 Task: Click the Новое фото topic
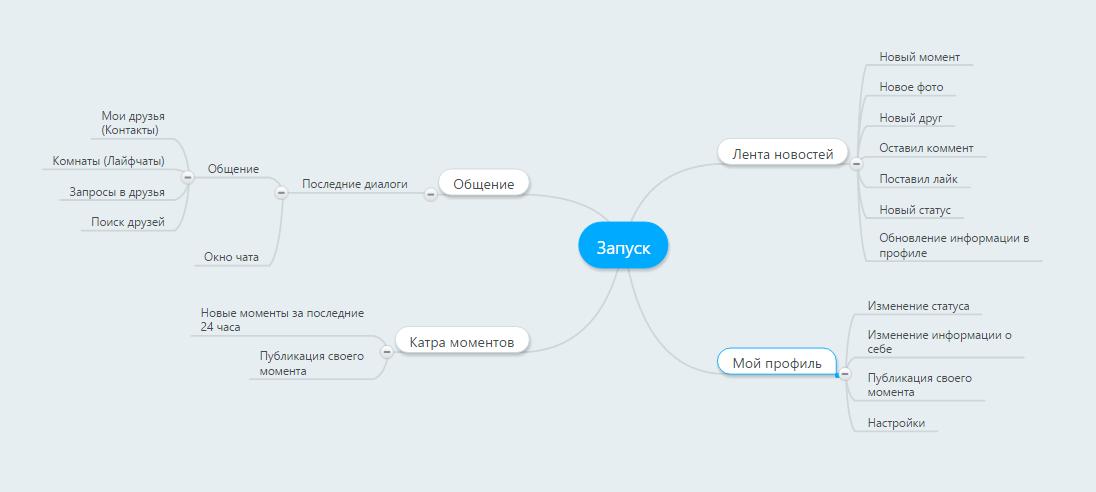click(911, 87)
